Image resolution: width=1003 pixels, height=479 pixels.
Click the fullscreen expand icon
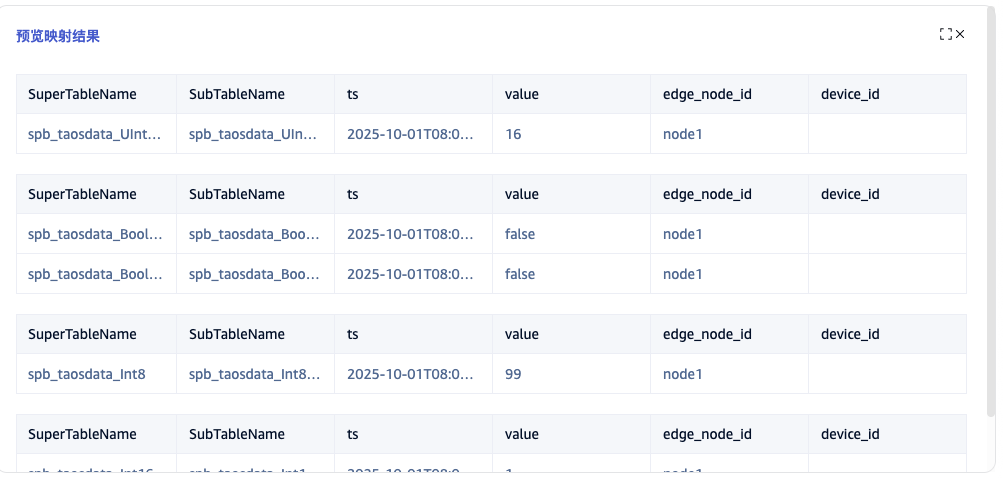click(945, 35)
